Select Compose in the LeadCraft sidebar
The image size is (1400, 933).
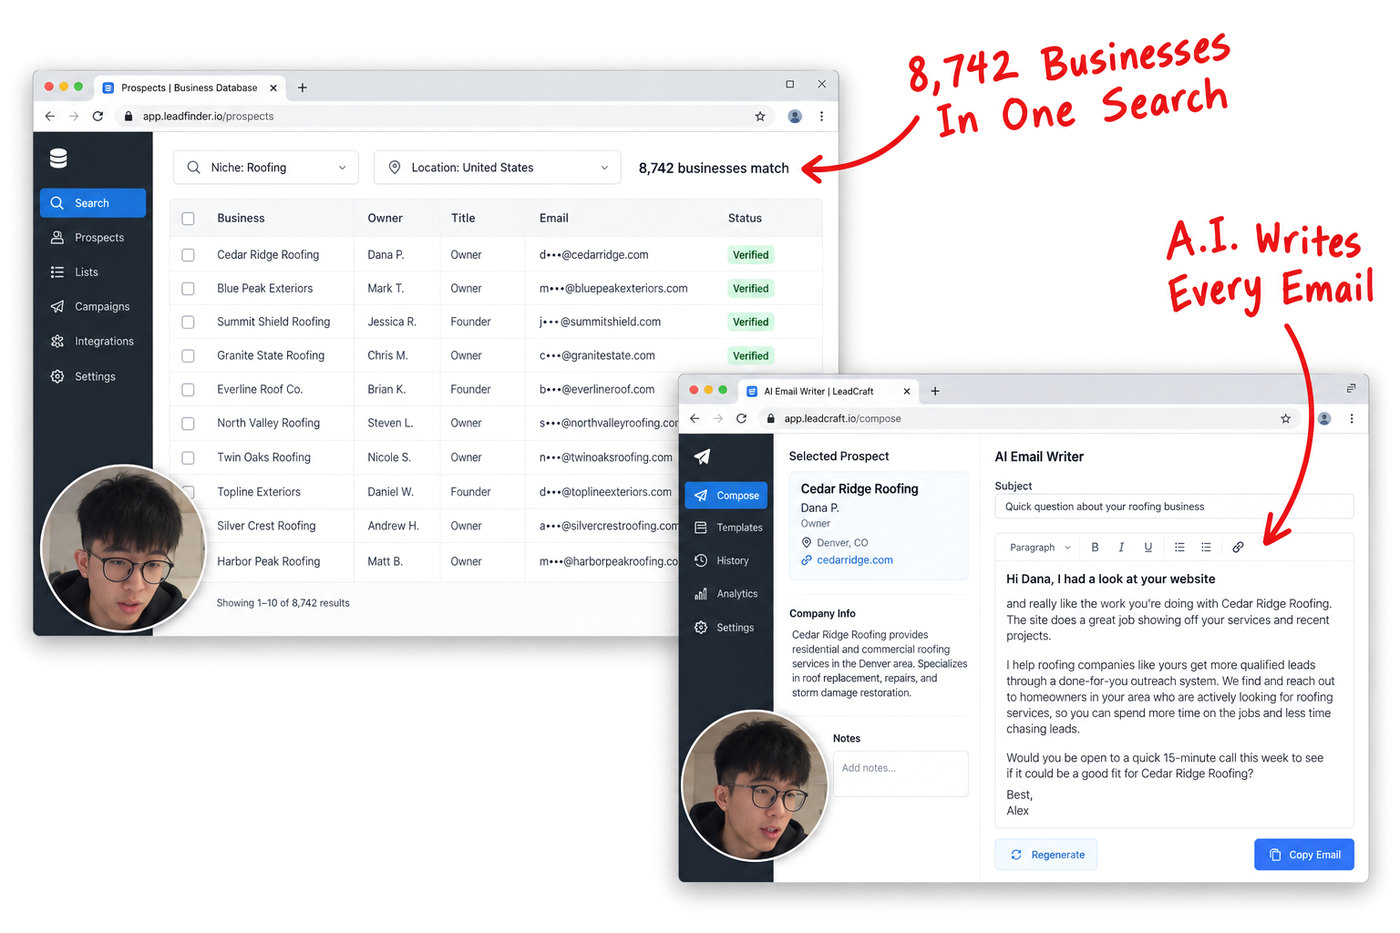click(728, 495)
